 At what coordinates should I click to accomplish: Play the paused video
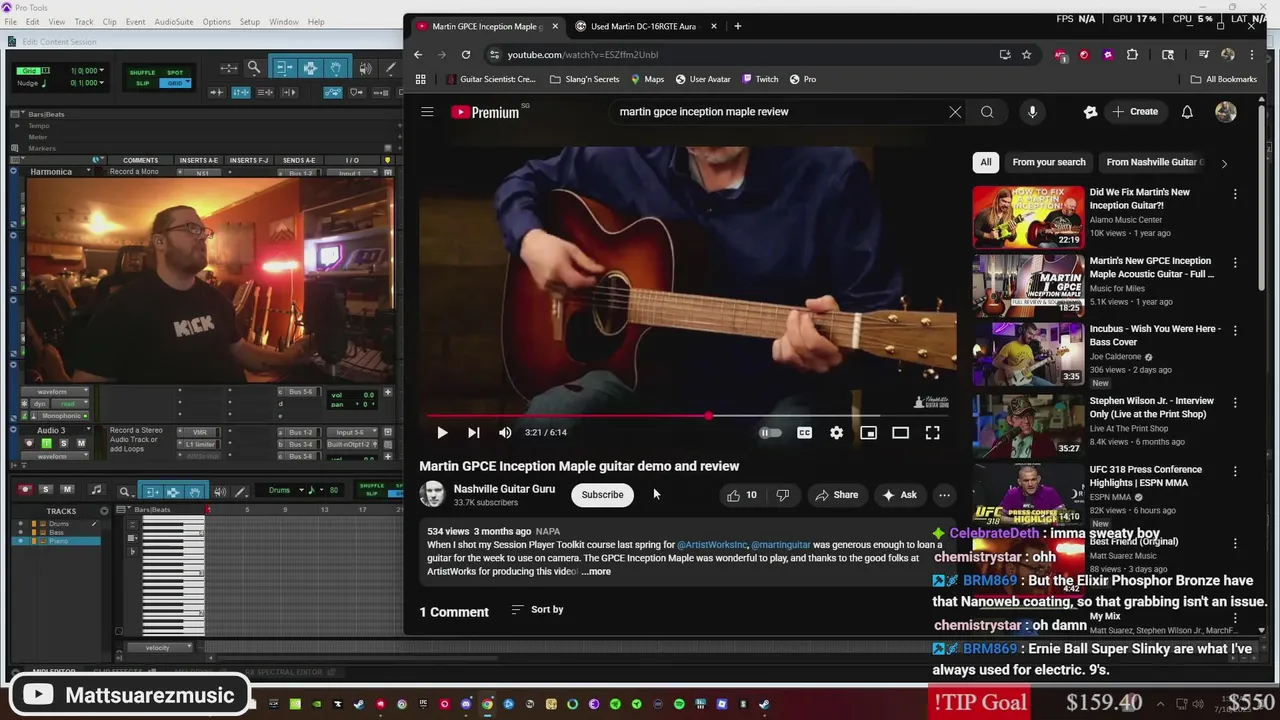point(442,433)
